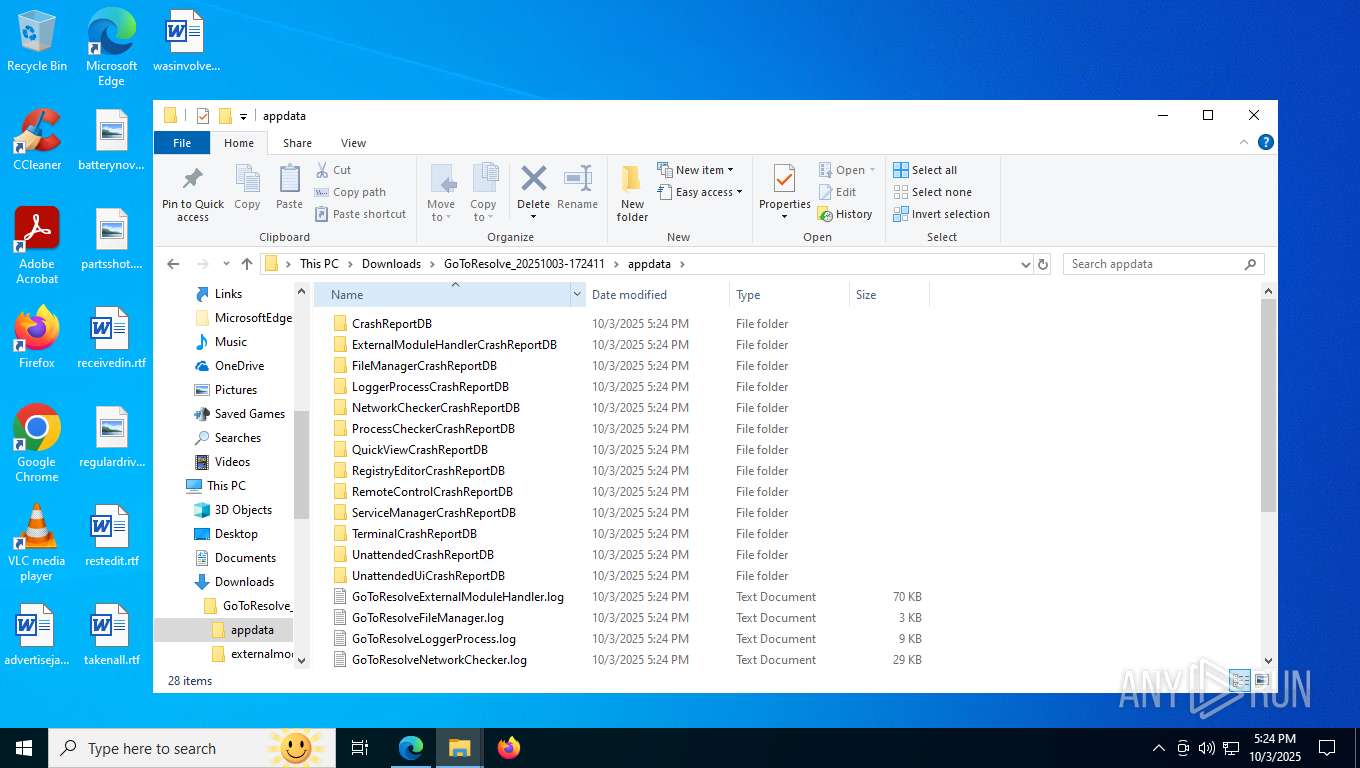Select the VLC media player desktop icon

tap(37, 542)
